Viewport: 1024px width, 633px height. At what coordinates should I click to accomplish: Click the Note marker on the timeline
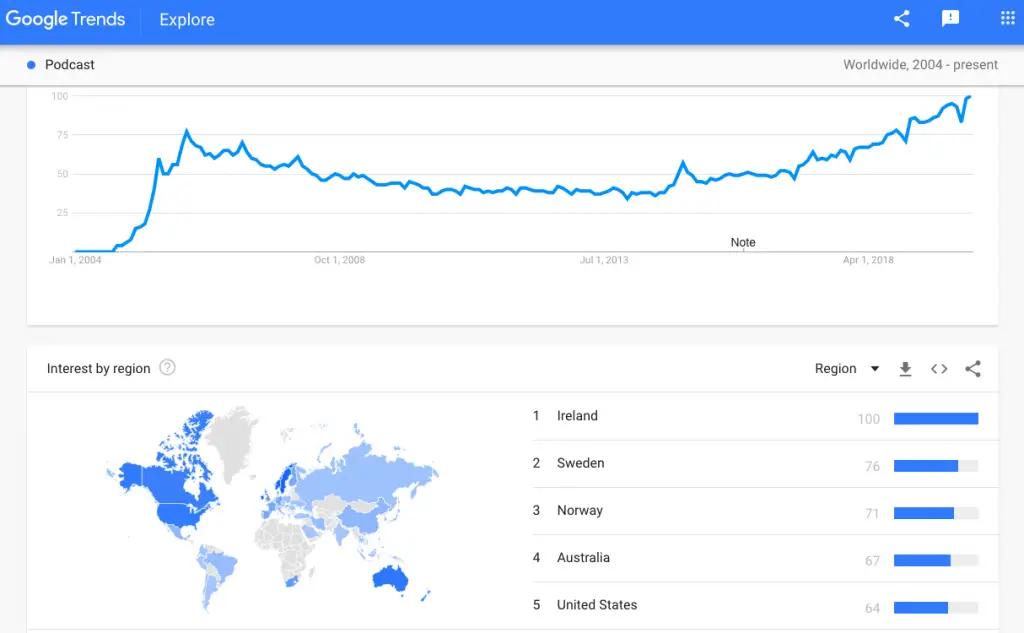click(743, 242)
